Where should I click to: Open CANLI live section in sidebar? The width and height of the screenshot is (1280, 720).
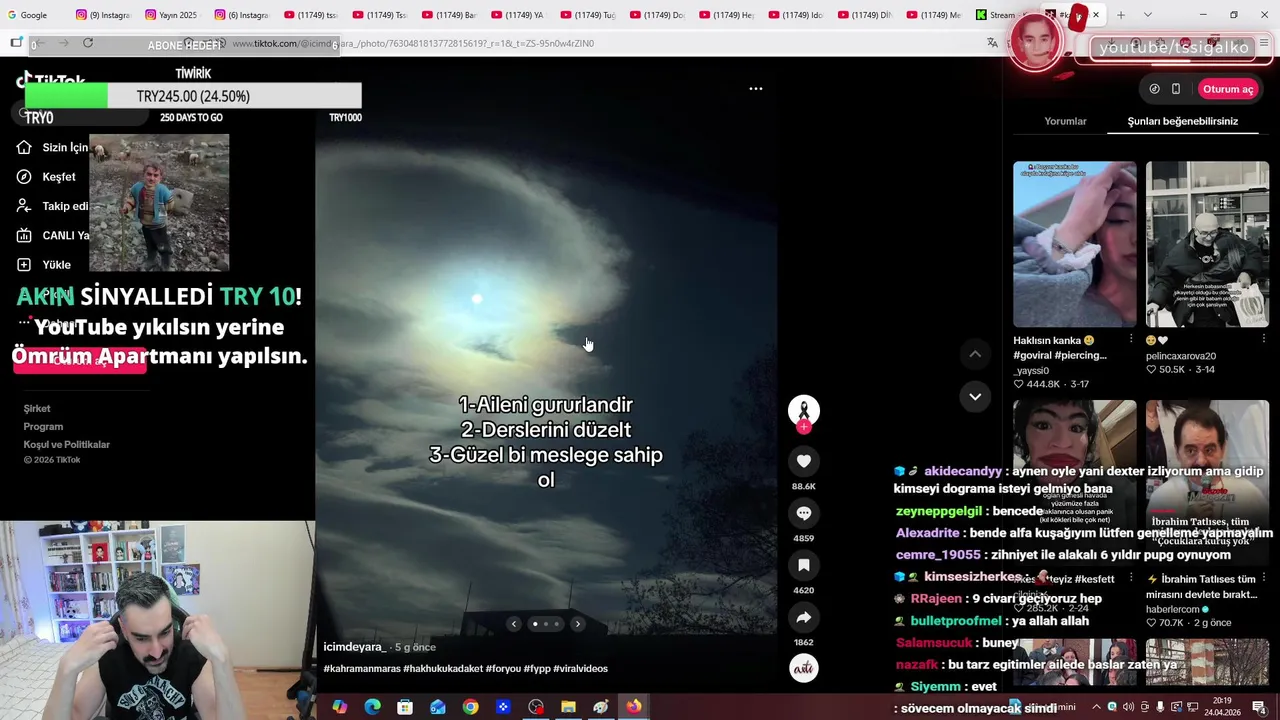[x=53, y=235]
